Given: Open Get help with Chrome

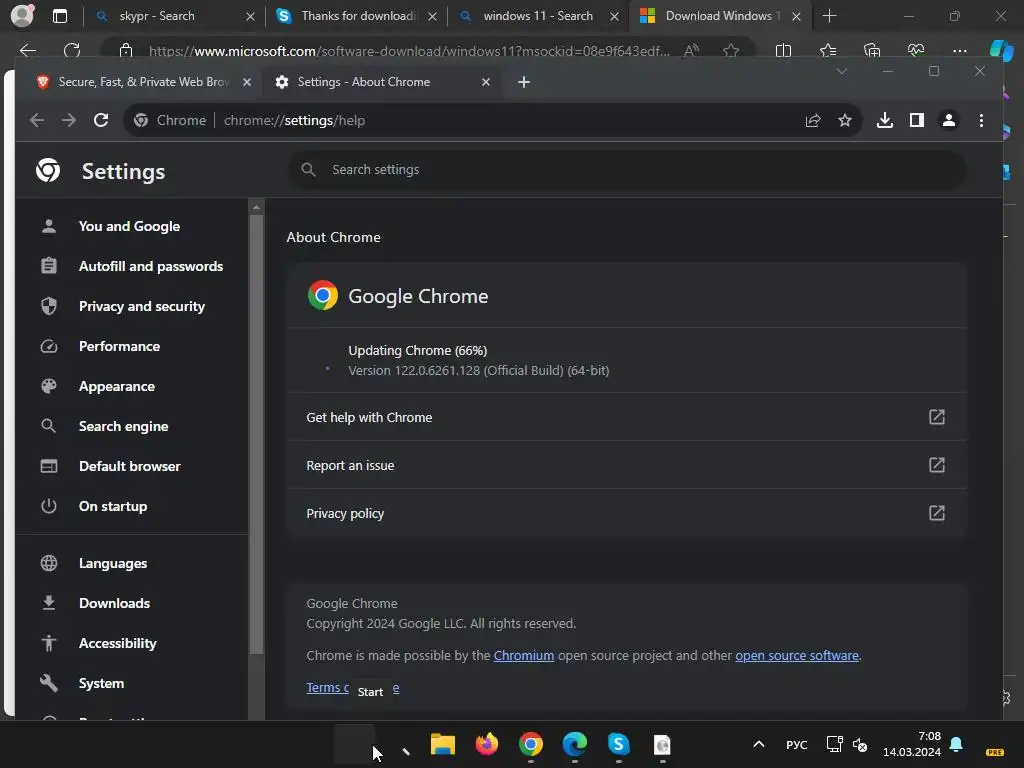Looking at the screenshot, I should (x=626, y=417).
